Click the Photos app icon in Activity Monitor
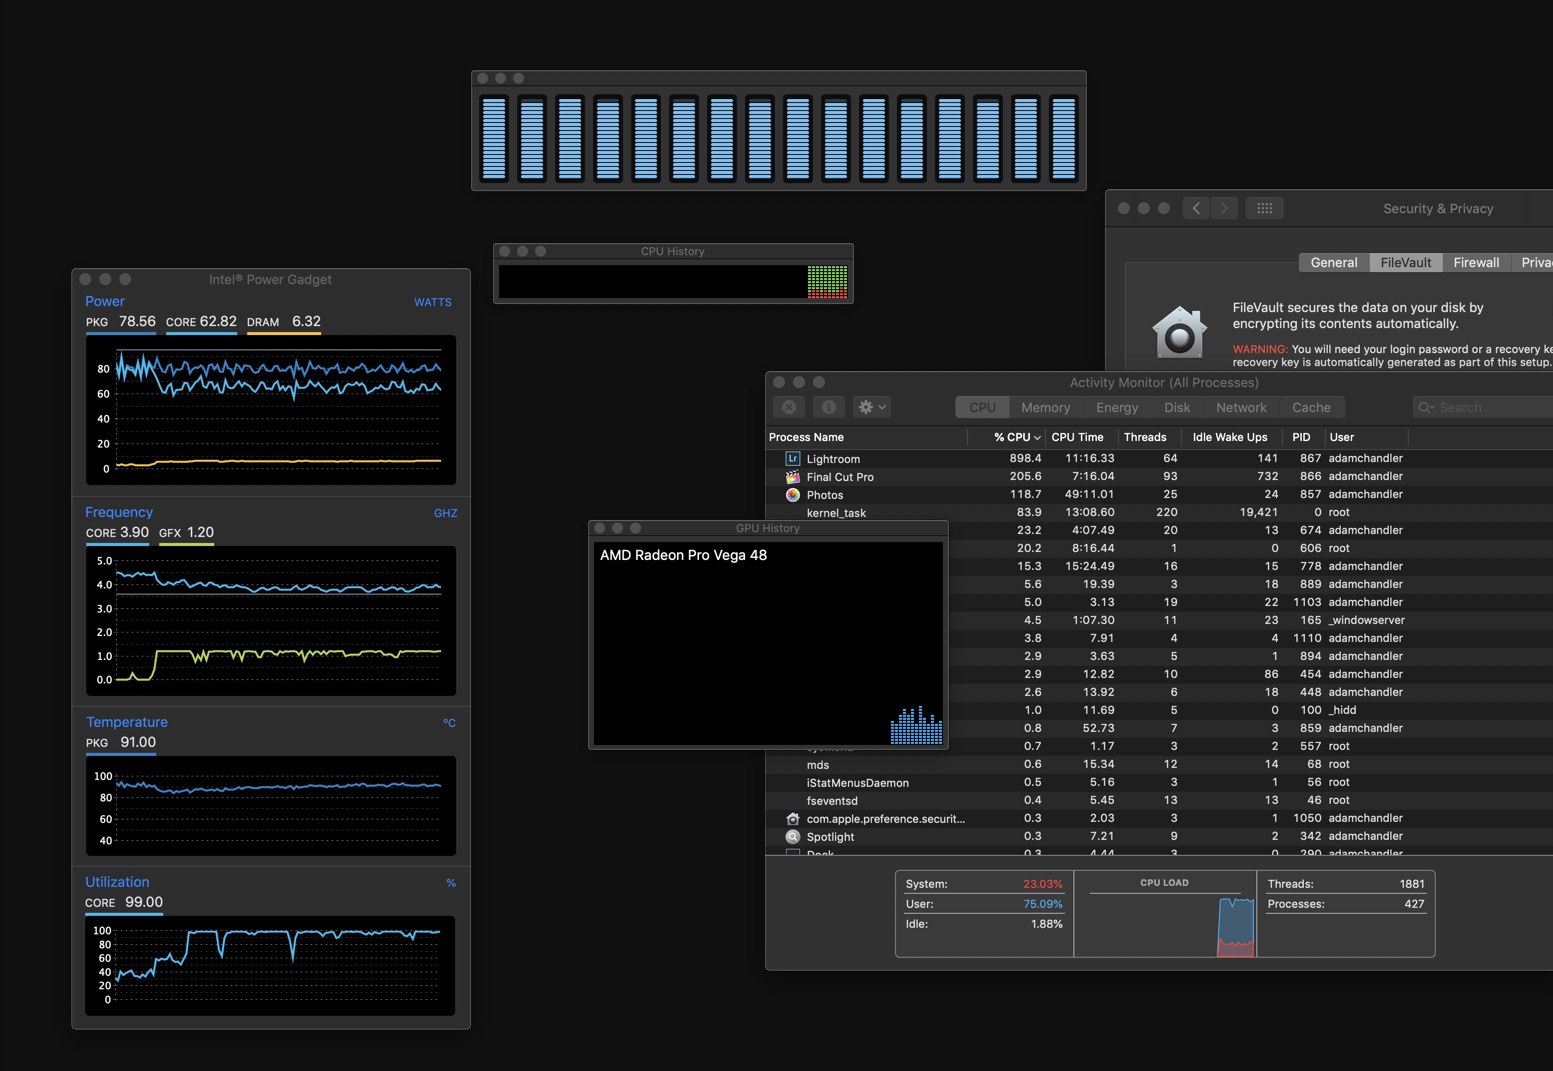 click(793, 495)
